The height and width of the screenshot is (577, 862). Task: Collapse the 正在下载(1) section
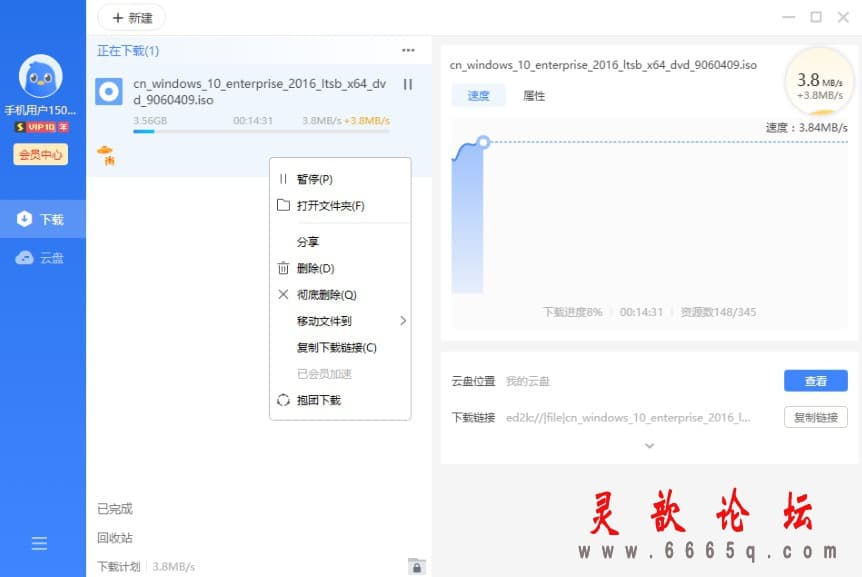pyautogui.click(x=128, y=51)
